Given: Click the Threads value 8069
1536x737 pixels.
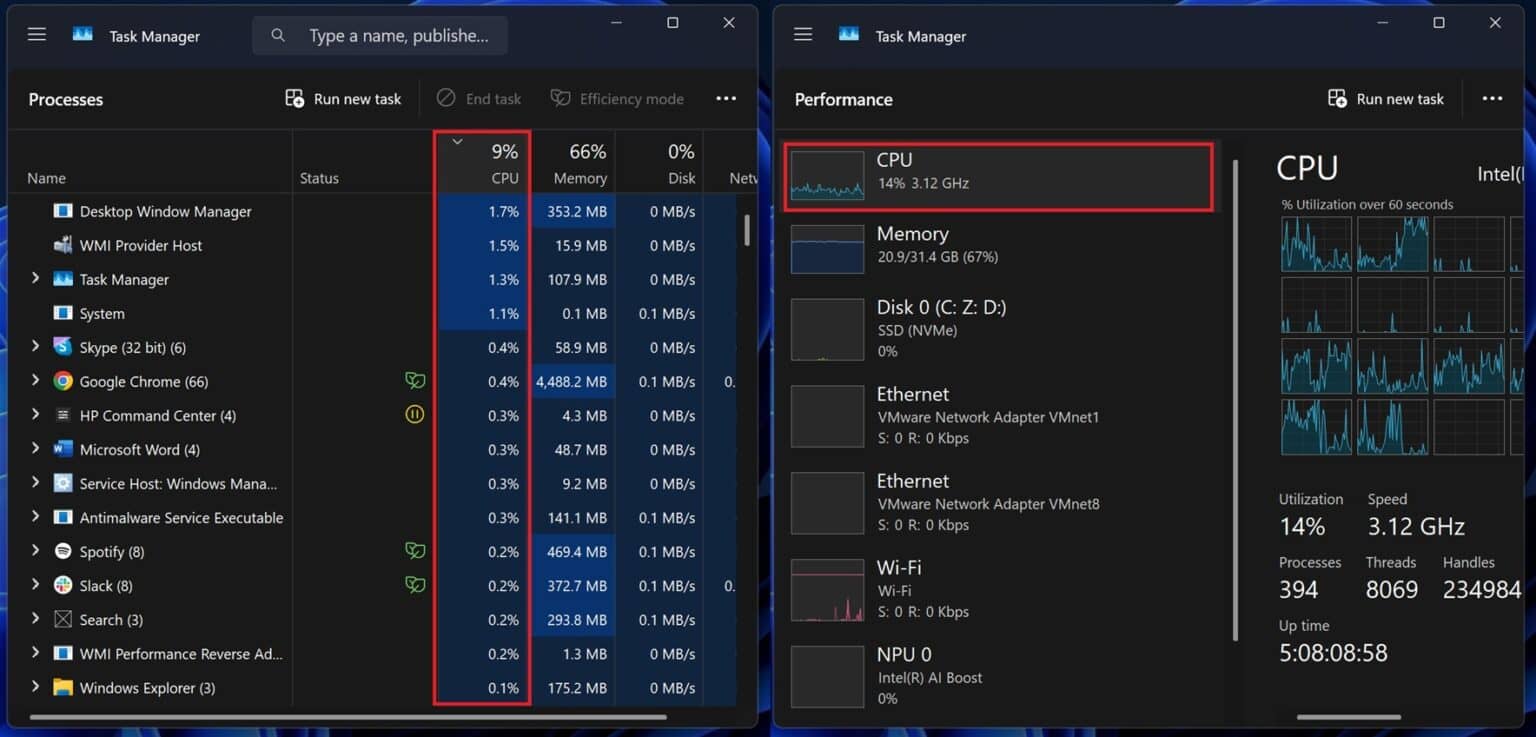Looking at the screenshot, I should pos(1392,590).
